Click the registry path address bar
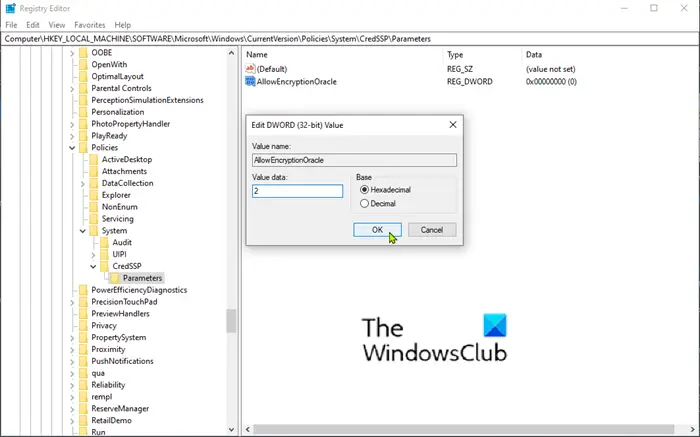 (x=350, y=39)
